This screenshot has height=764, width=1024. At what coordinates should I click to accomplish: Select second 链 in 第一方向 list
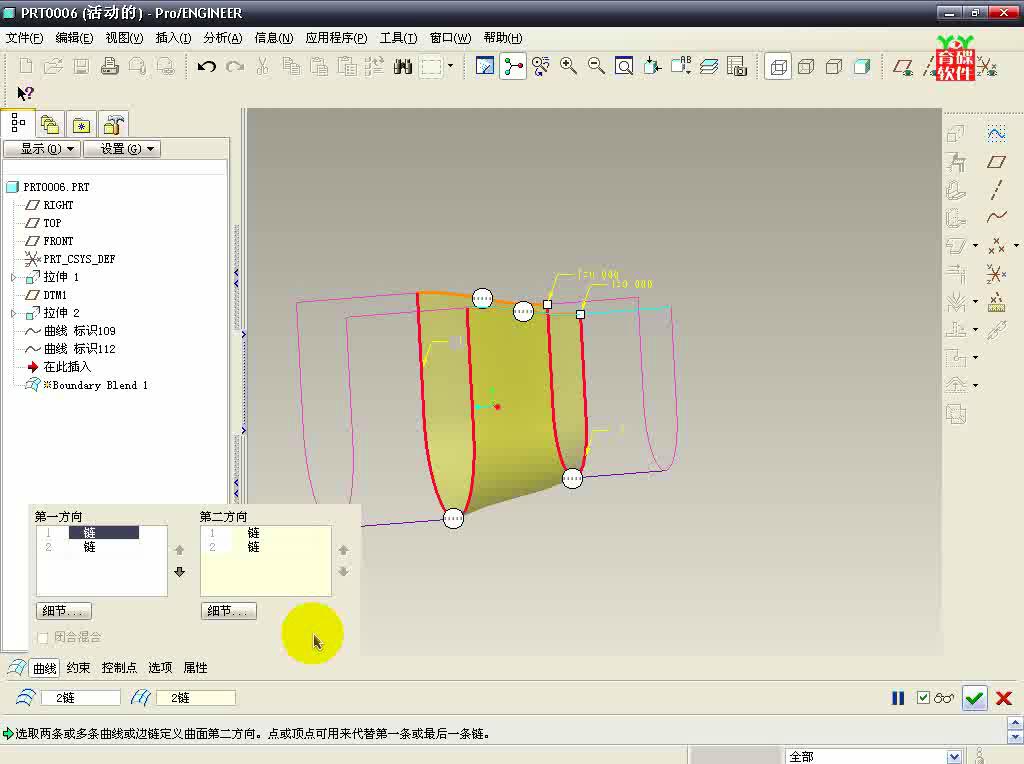coord(89,547)
